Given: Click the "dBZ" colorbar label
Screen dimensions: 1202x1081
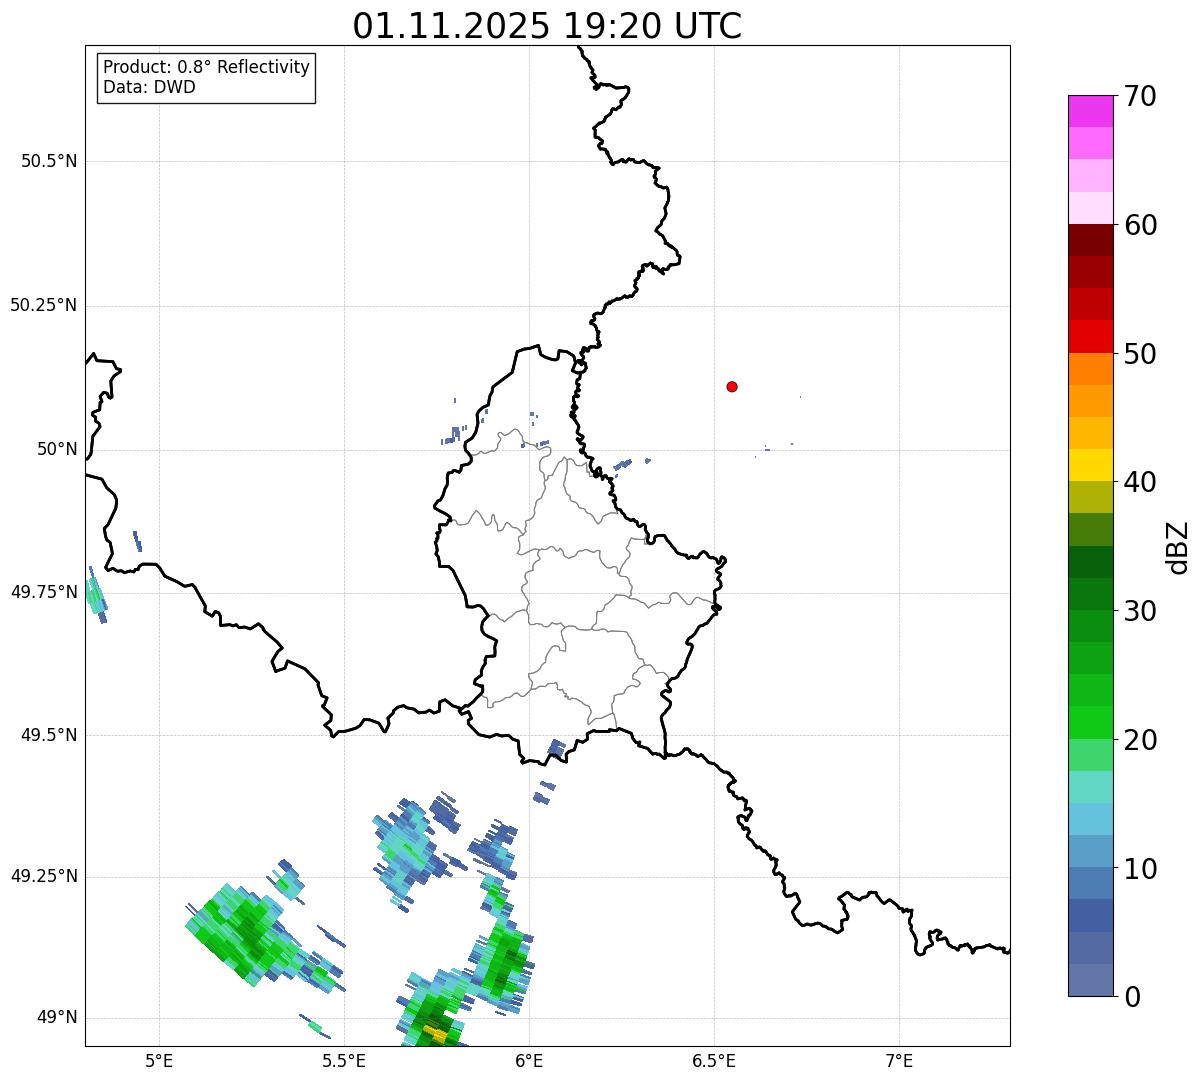Looking at the screenshot, I should pyautogui.click(x=1178, y=547).
